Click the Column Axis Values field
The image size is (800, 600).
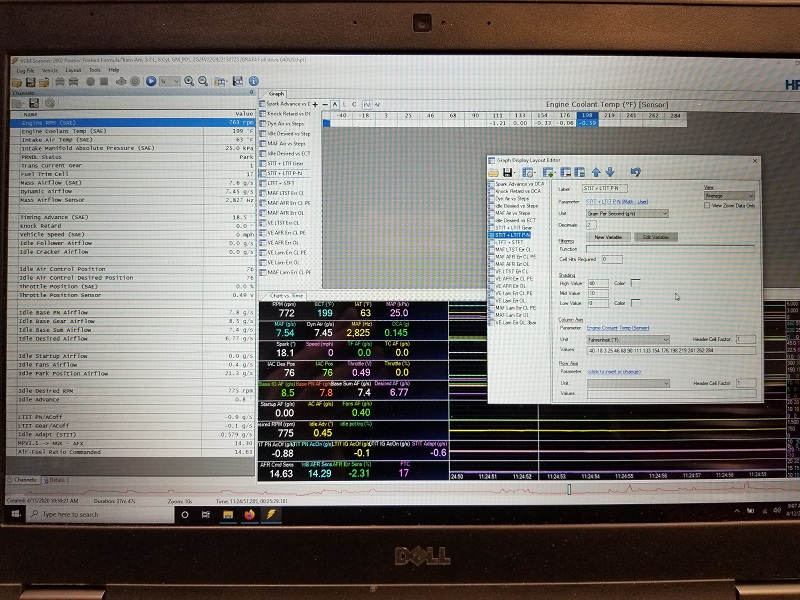click(671, 350)
